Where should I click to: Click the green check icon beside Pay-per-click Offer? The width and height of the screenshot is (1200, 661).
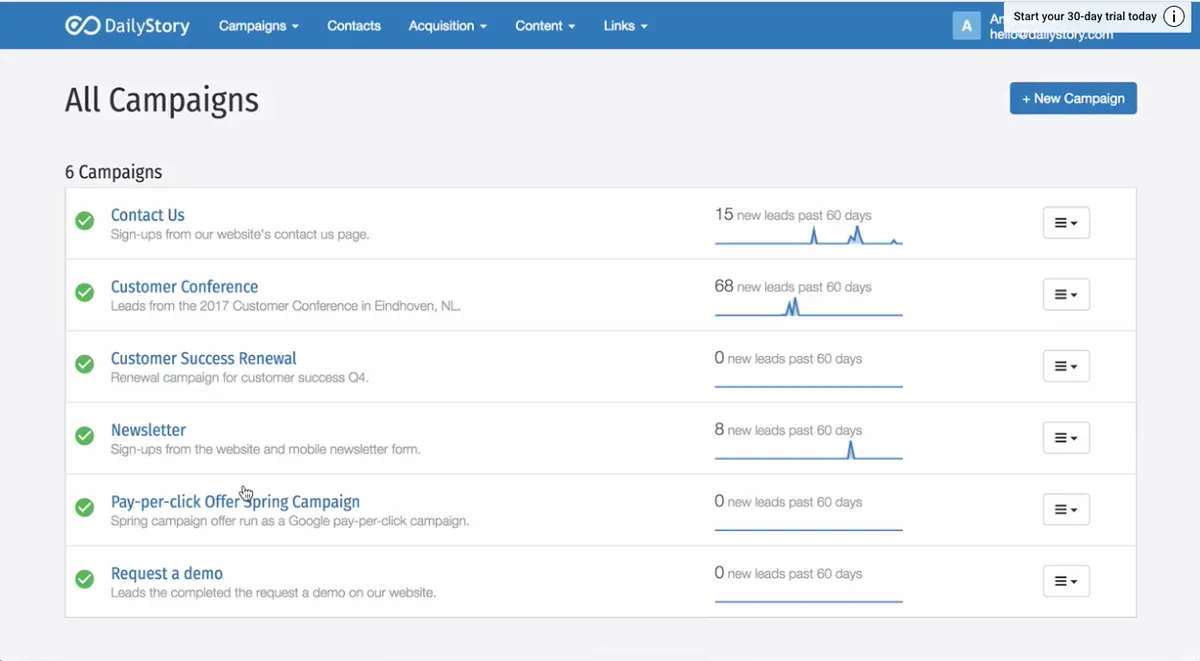[x=85, y=508]
